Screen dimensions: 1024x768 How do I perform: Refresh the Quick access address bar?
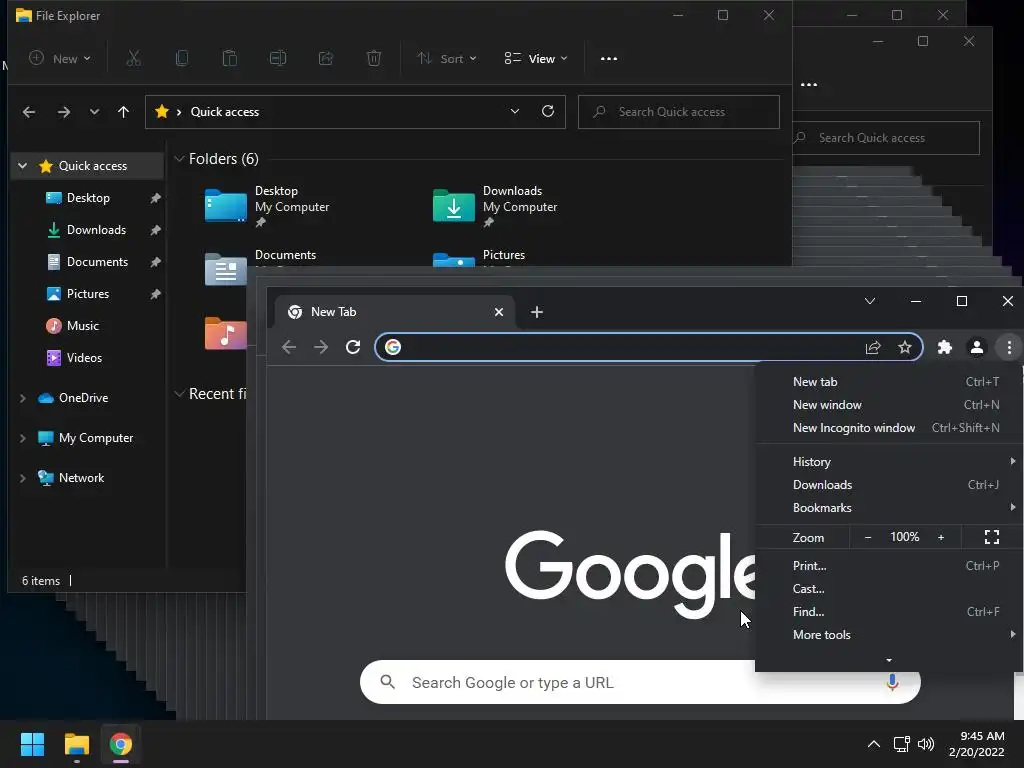click(548, 111)
